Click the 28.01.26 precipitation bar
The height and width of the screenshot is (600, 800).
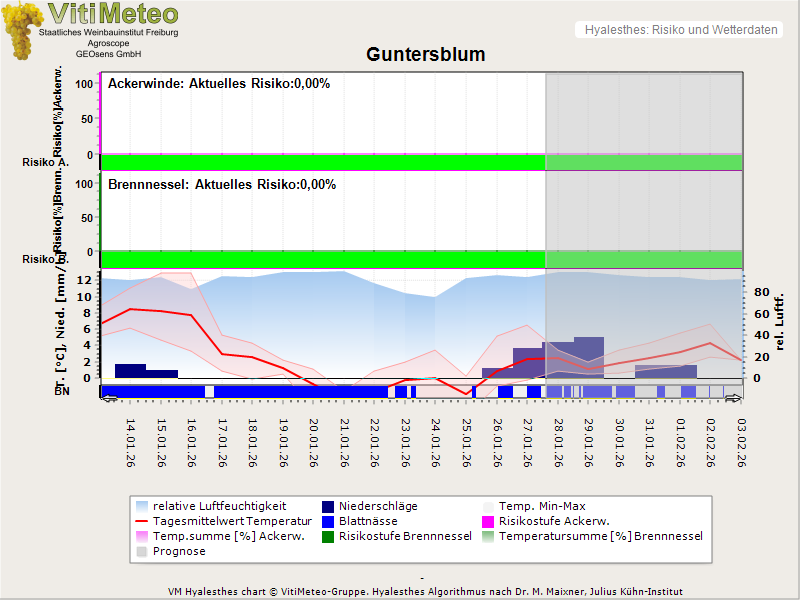tap(559, 360)
